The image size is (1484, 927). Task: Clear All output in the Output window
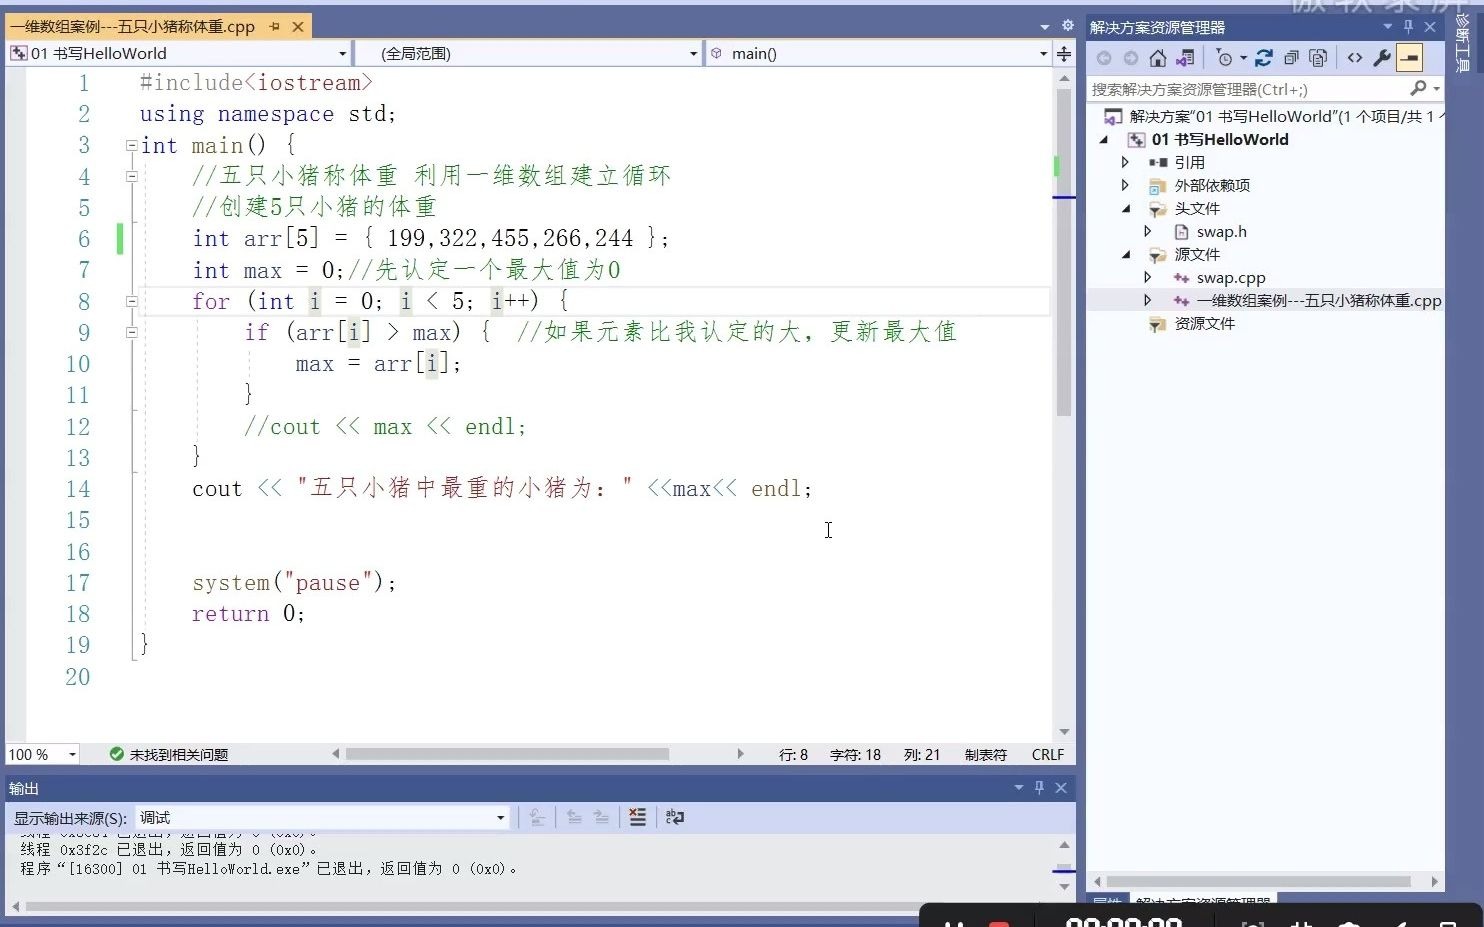(638, 817)
